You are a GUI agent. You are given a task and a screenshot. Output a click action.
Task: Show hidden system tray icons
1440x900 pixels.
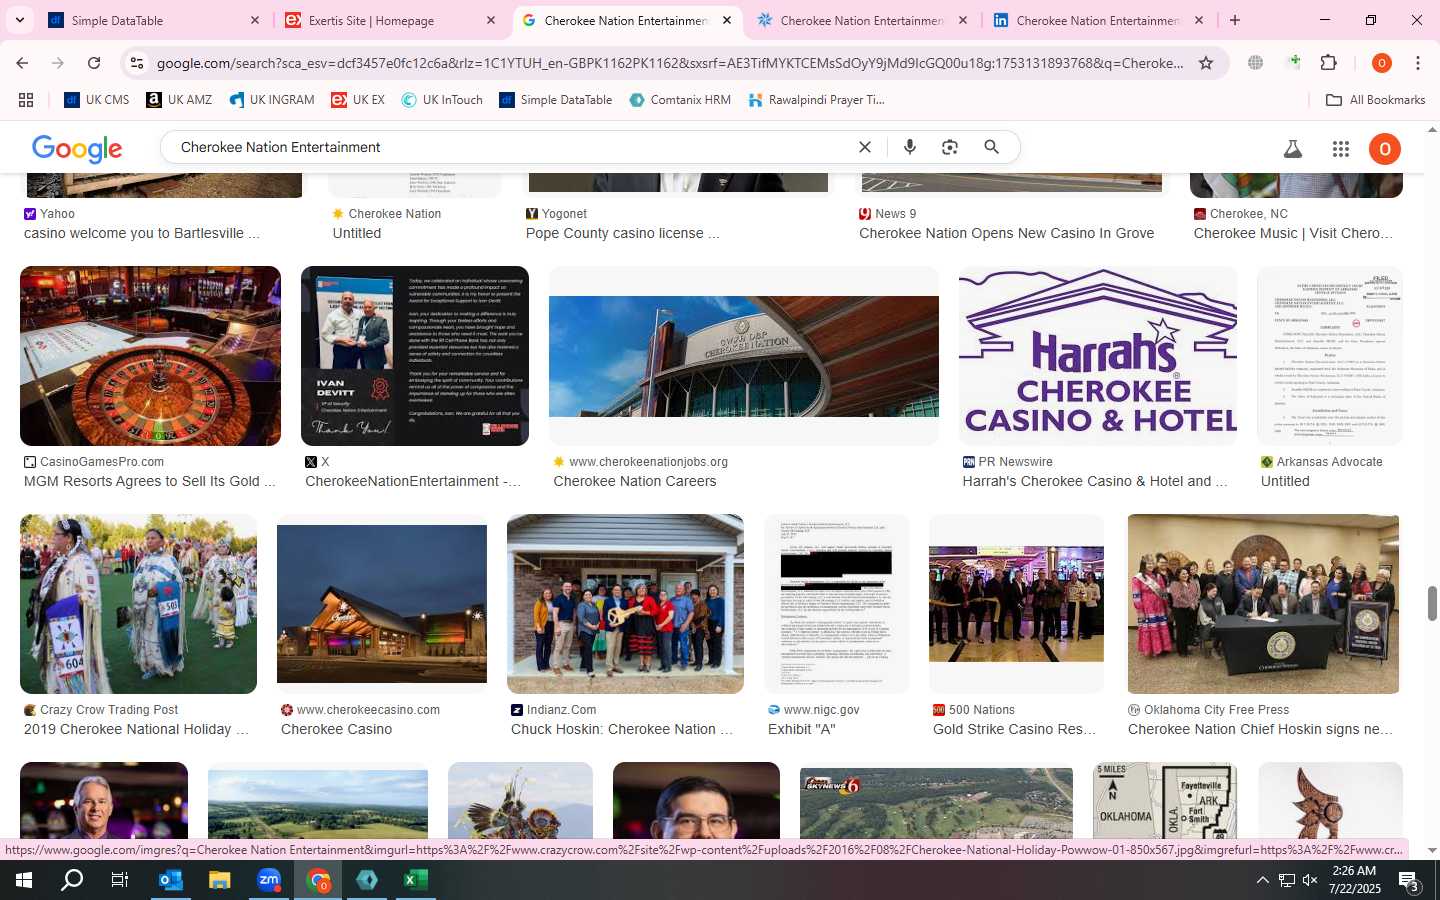point(1262,880)
